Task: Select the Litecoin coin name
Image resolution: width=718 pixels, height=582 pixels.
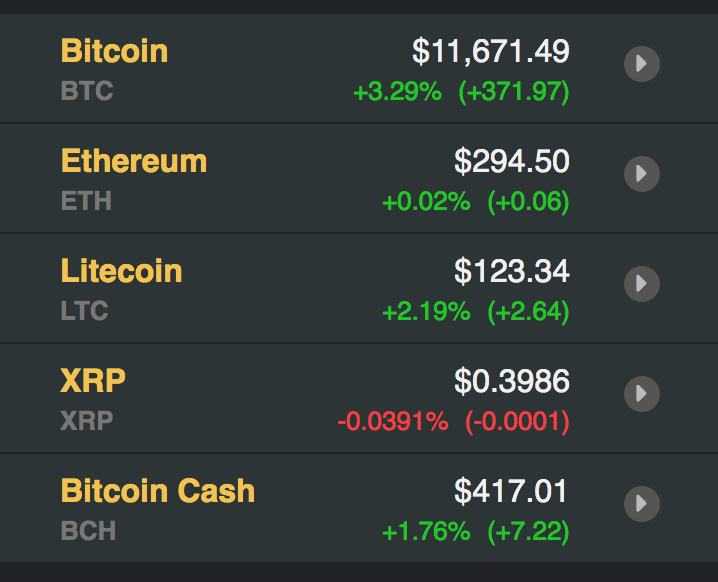Action: (121, 271)
